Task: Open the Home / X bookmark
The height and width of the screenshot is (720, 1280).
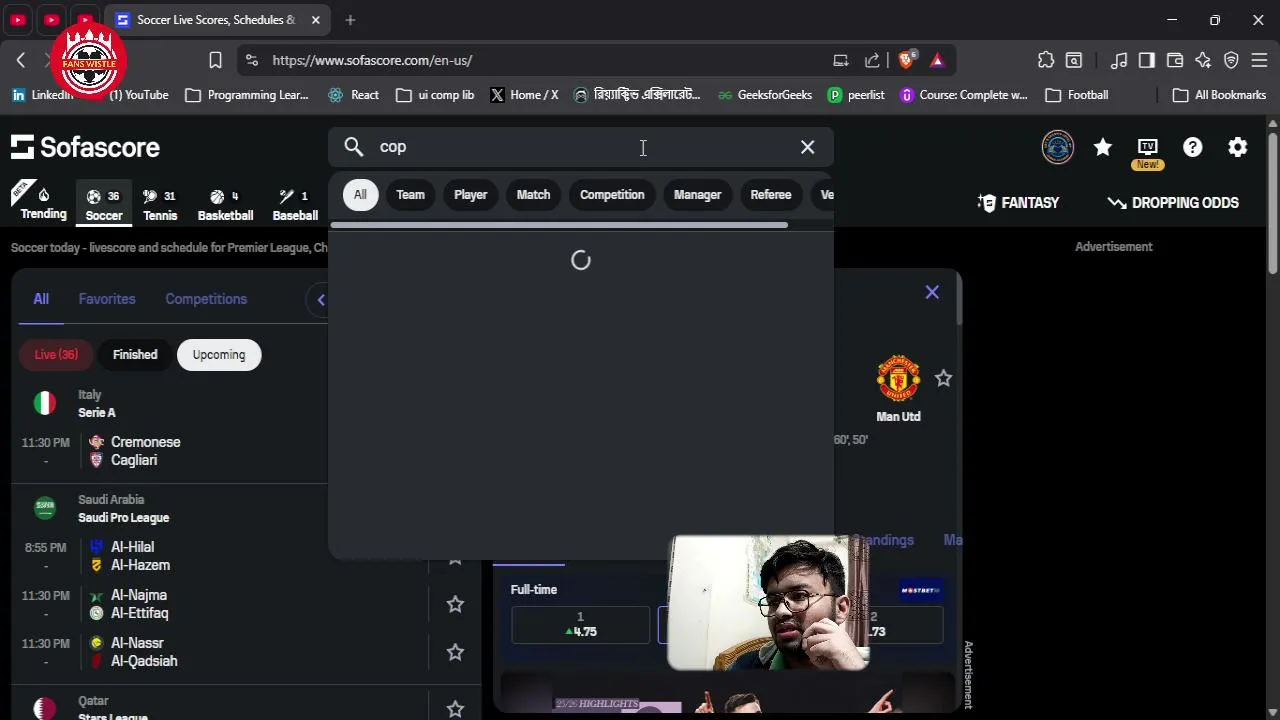Action: (524, 95)
